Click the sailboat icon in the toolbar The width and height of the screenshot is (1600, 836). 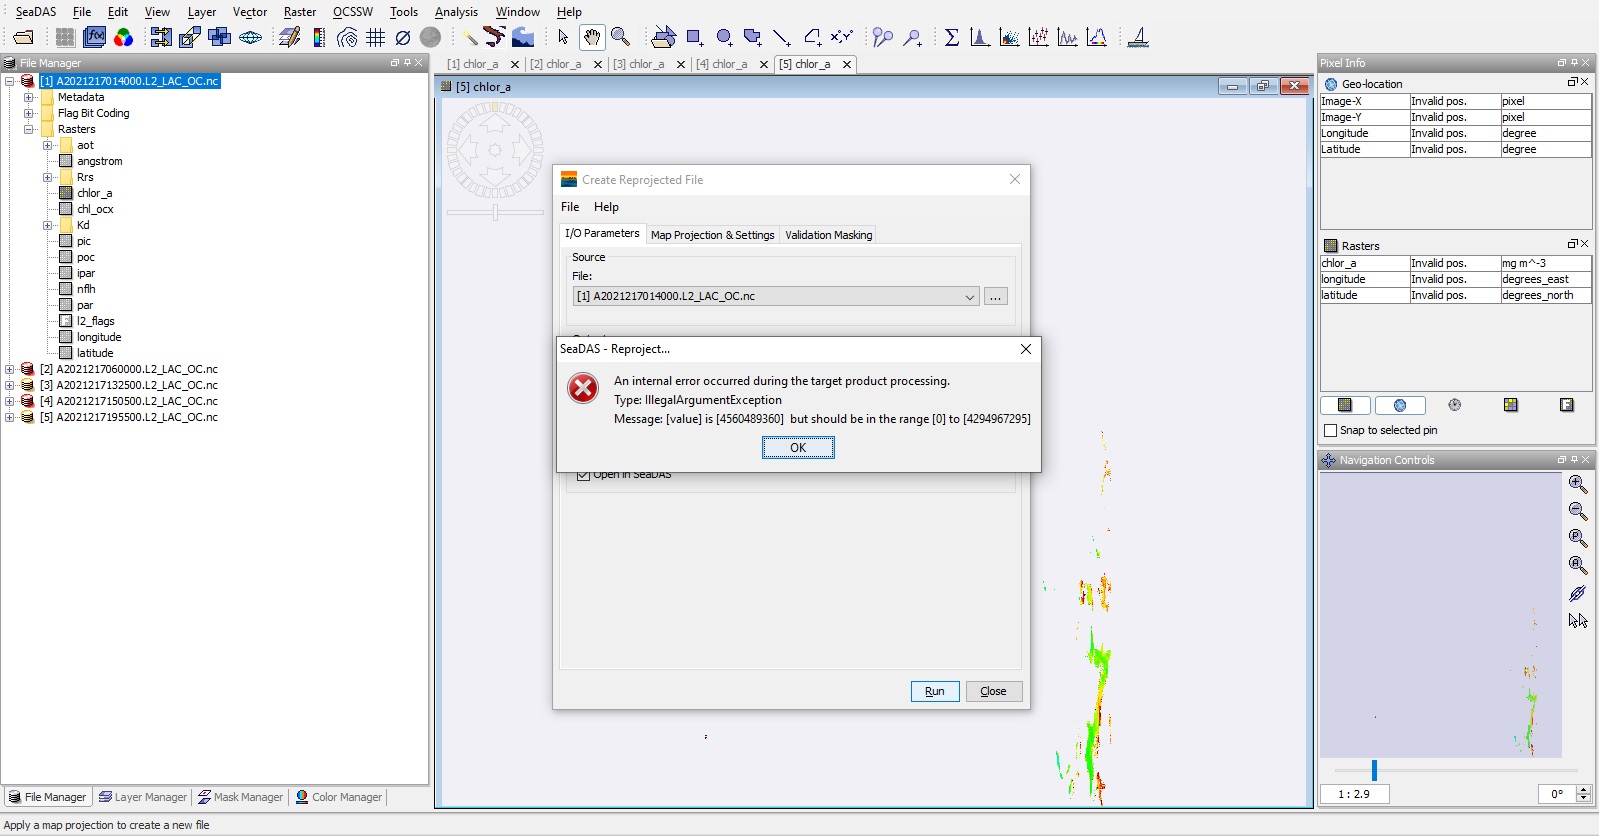click(x=1138, y=38)
